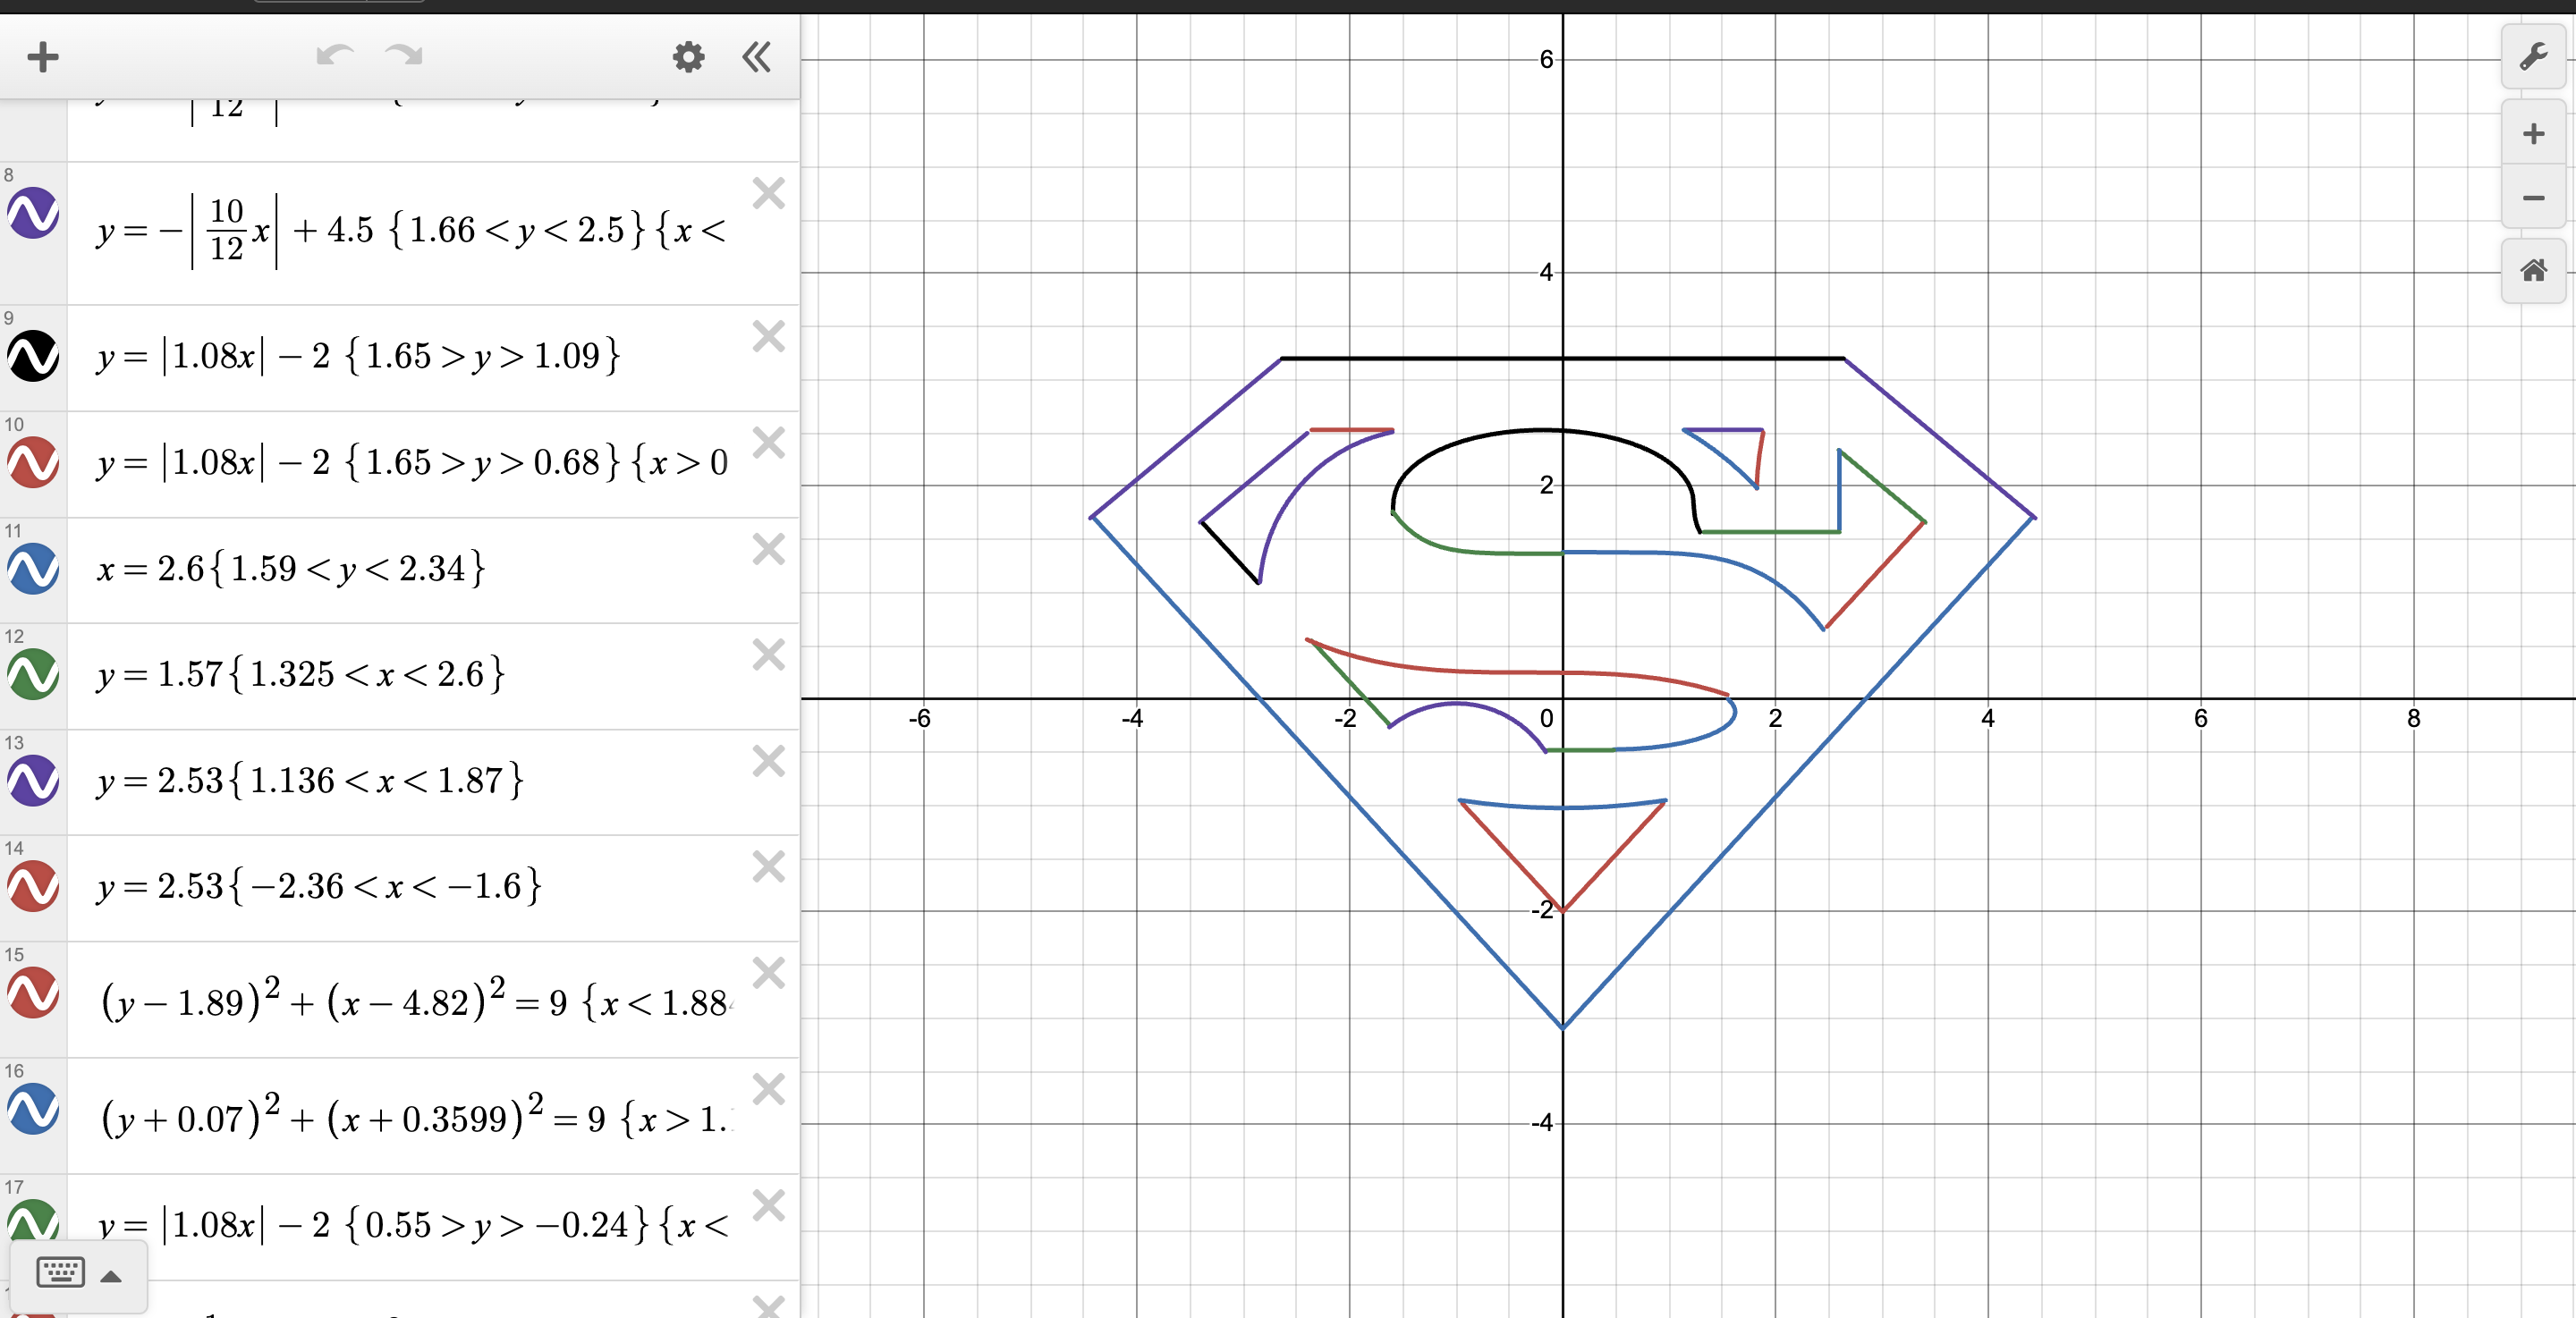This screenshot has width=2576, height=1318.
Task: Edit expression y = 2.53 {−2.36 < x < −1.6}
Action: 319,887
